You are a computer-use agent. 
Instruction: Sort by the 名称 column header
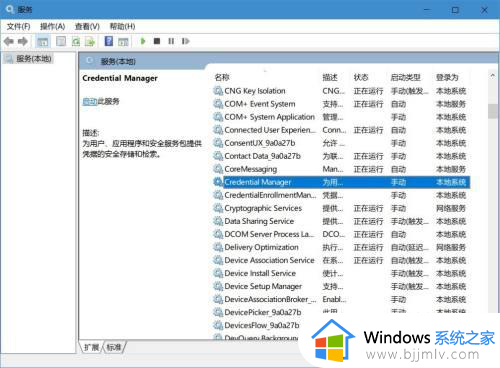(x=222, y=77)
